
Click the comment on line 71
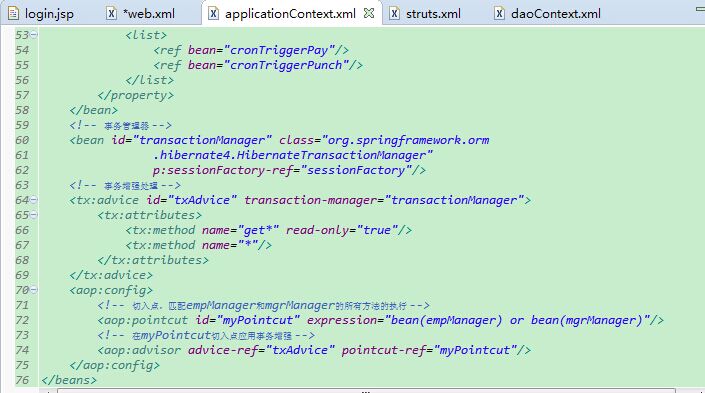pos(263,305)
